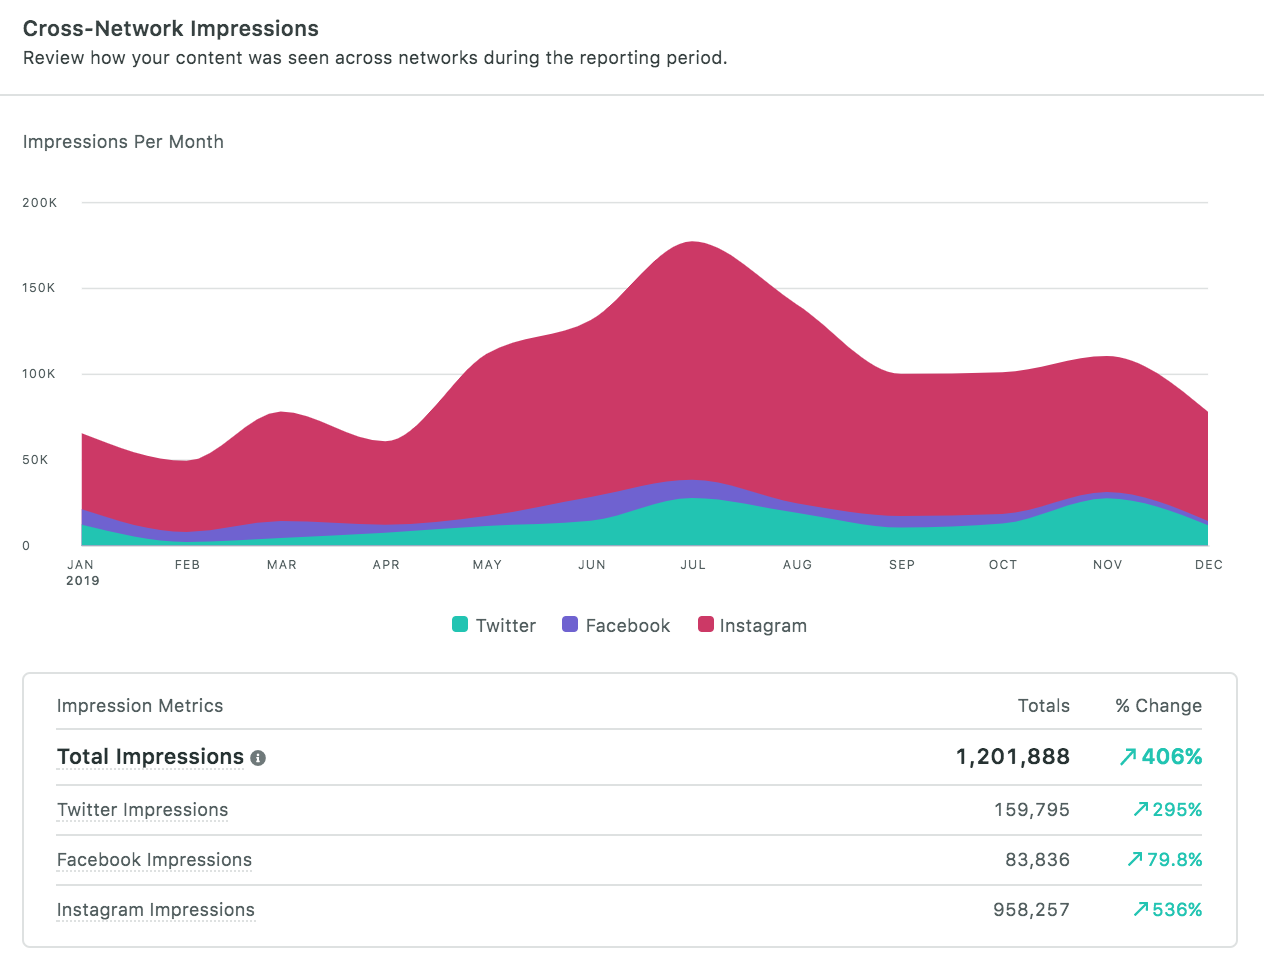Click the up arrow icon beside 536%

click(x=1141, y=910)
